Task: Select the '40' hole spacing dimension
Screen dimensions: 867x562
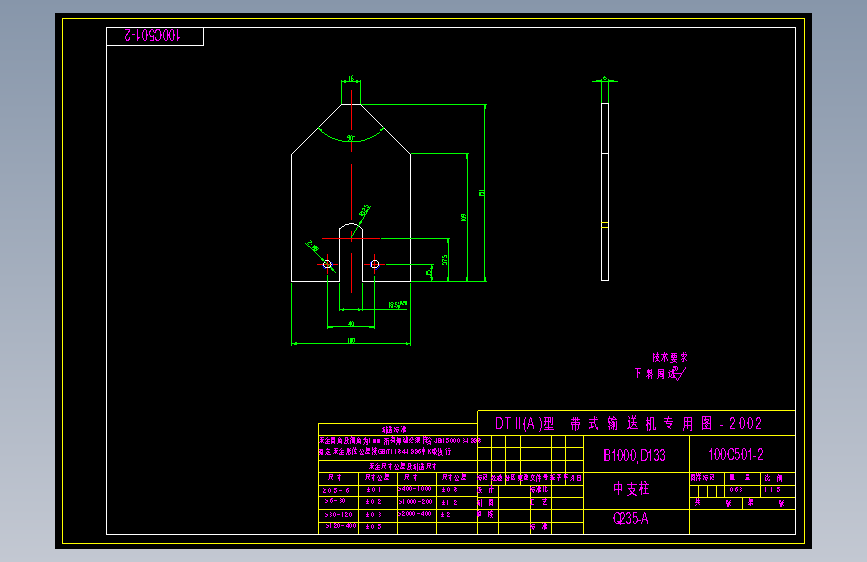Action: (x=351, y=324)
